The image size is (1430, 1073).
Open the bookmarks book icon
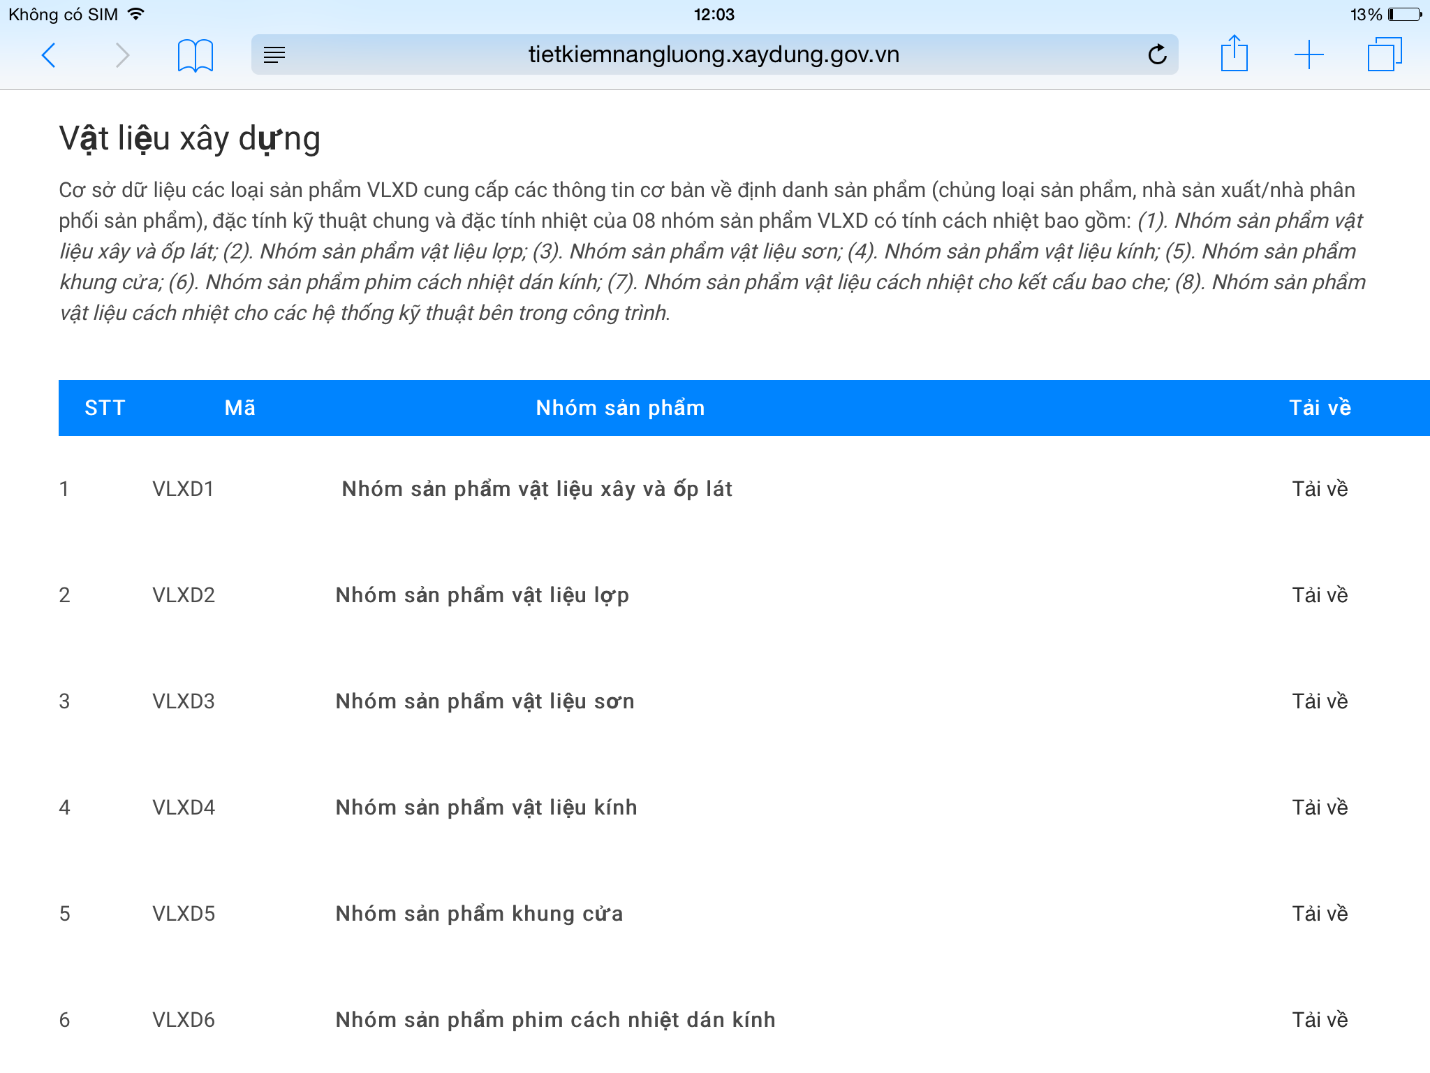(195, 55)
